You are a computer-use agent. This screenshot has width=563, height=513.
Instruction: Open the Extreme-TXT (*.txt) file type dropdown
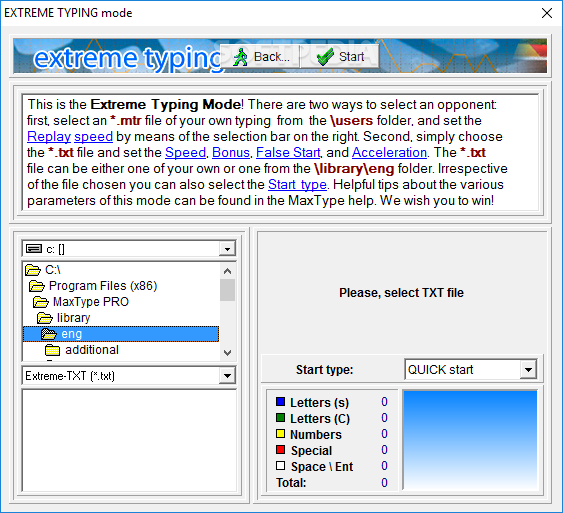(129, 376)
